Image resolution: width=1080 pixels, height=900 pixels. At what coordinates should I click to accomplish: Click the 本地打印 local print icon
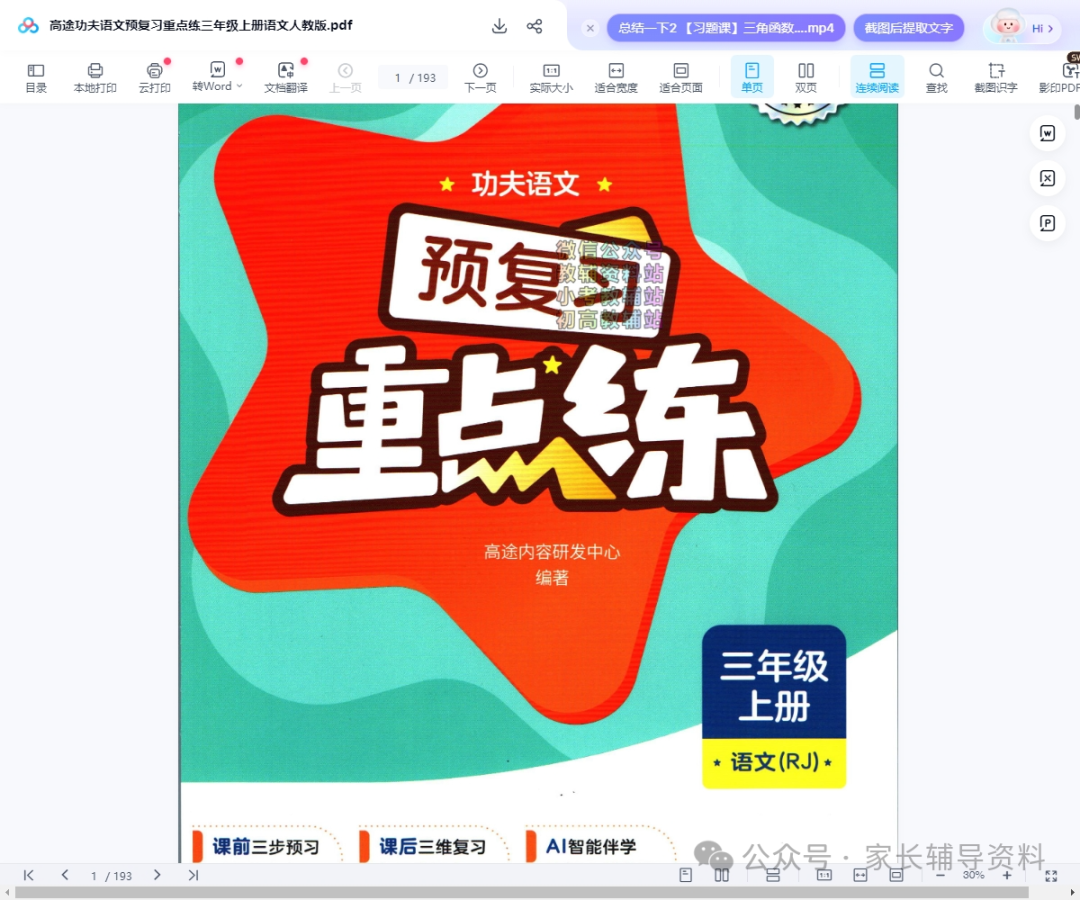(x=95, y=78)
